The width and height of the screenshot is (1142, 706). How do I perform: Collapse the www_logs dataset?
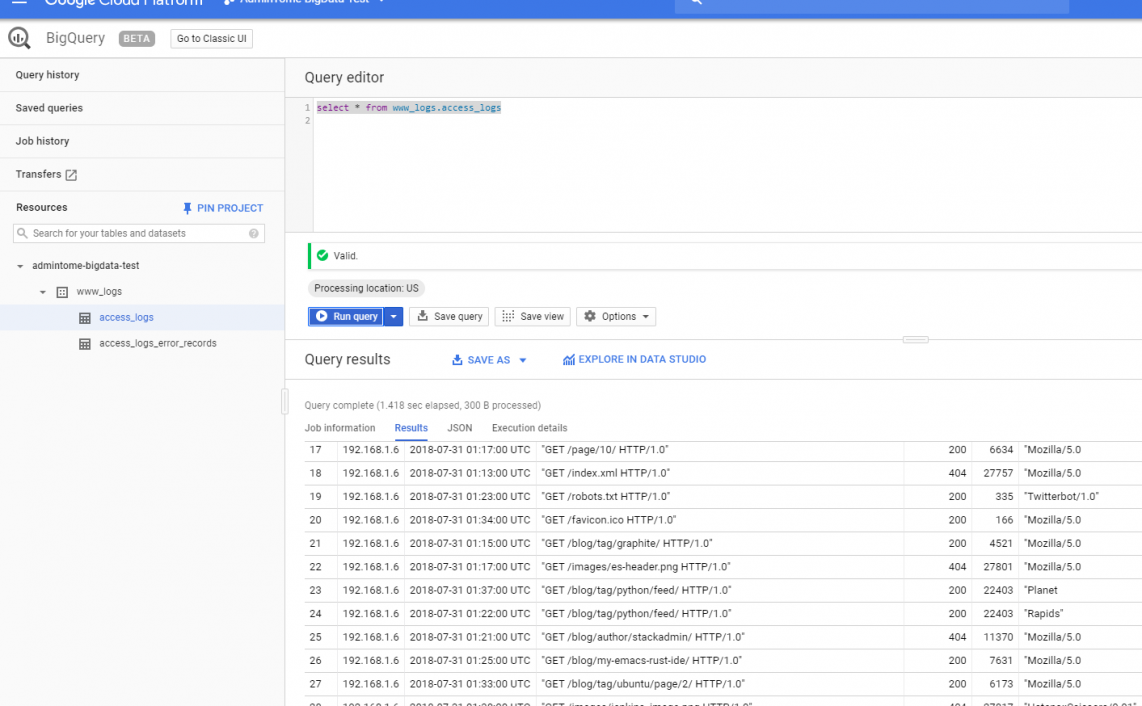42,291
